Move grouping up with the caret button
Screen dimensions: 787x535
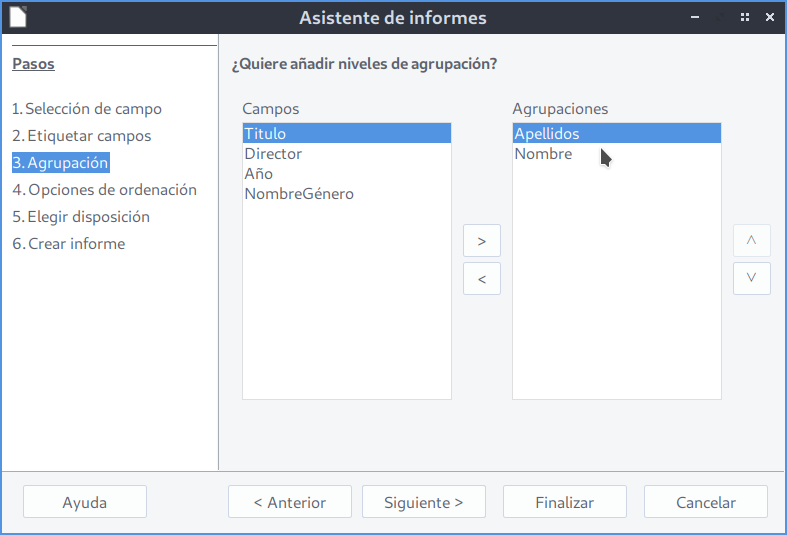[752, 241]
